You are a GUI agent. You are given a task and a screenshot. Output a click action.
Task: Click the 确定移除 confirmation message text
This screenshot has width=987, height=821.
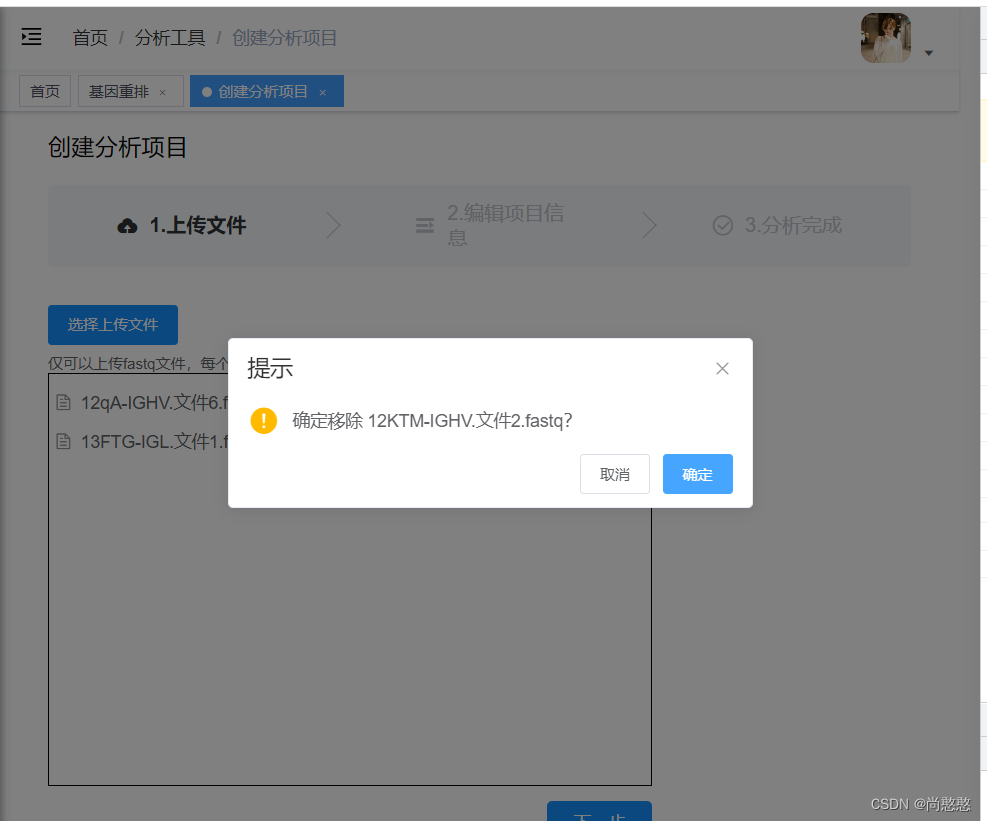click(432, 421)
